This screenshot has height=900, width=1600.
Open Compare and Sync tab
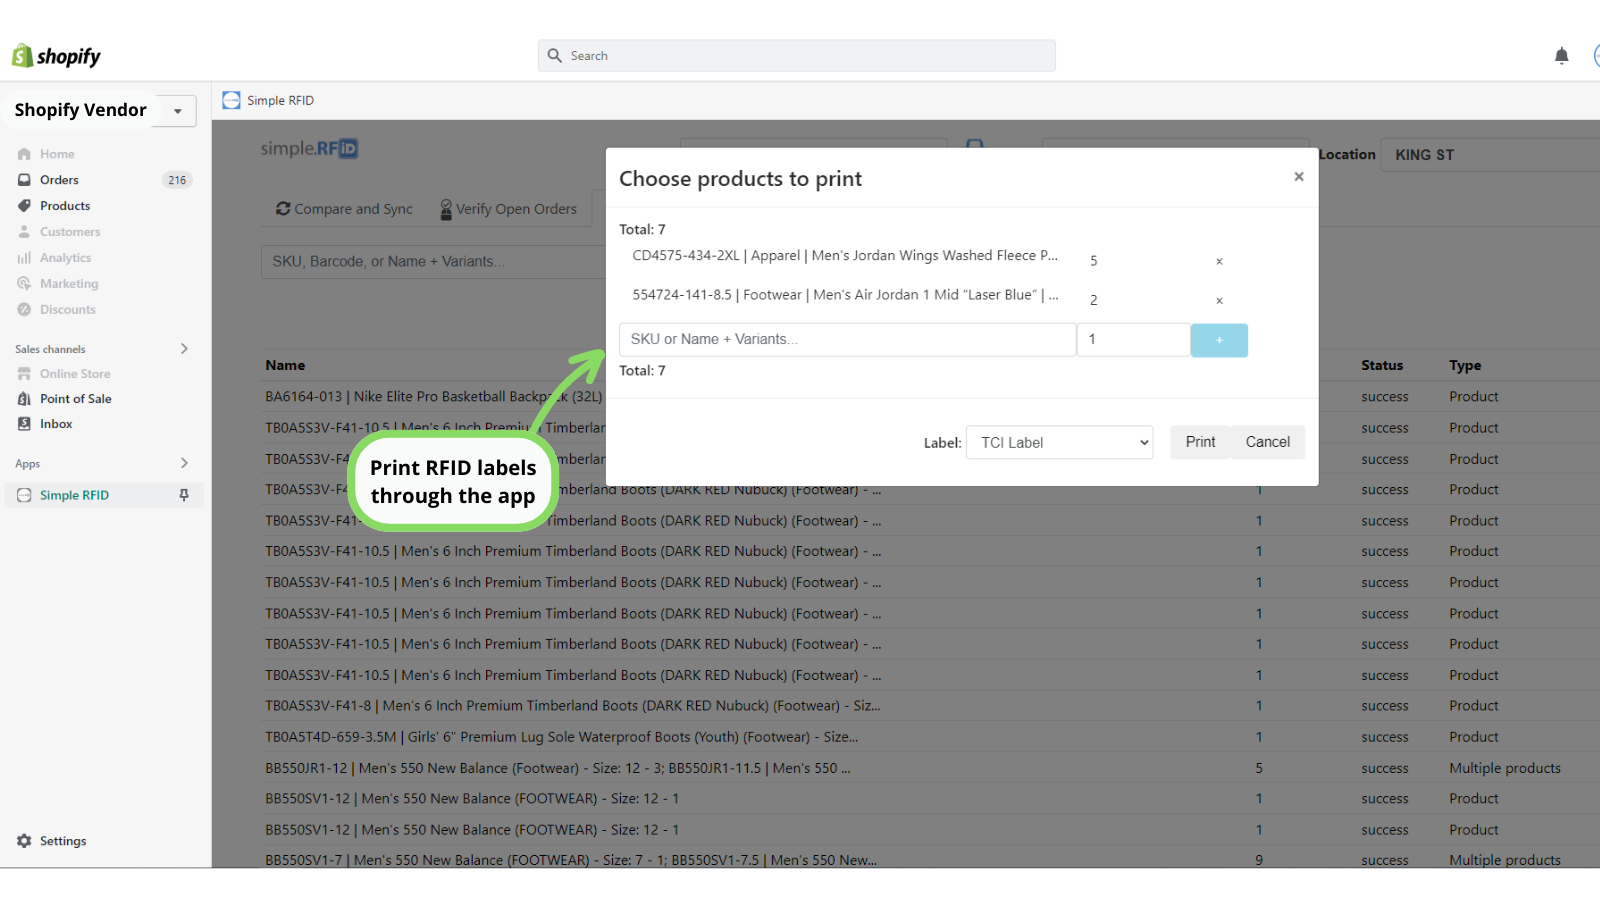(x=344, y=209)
